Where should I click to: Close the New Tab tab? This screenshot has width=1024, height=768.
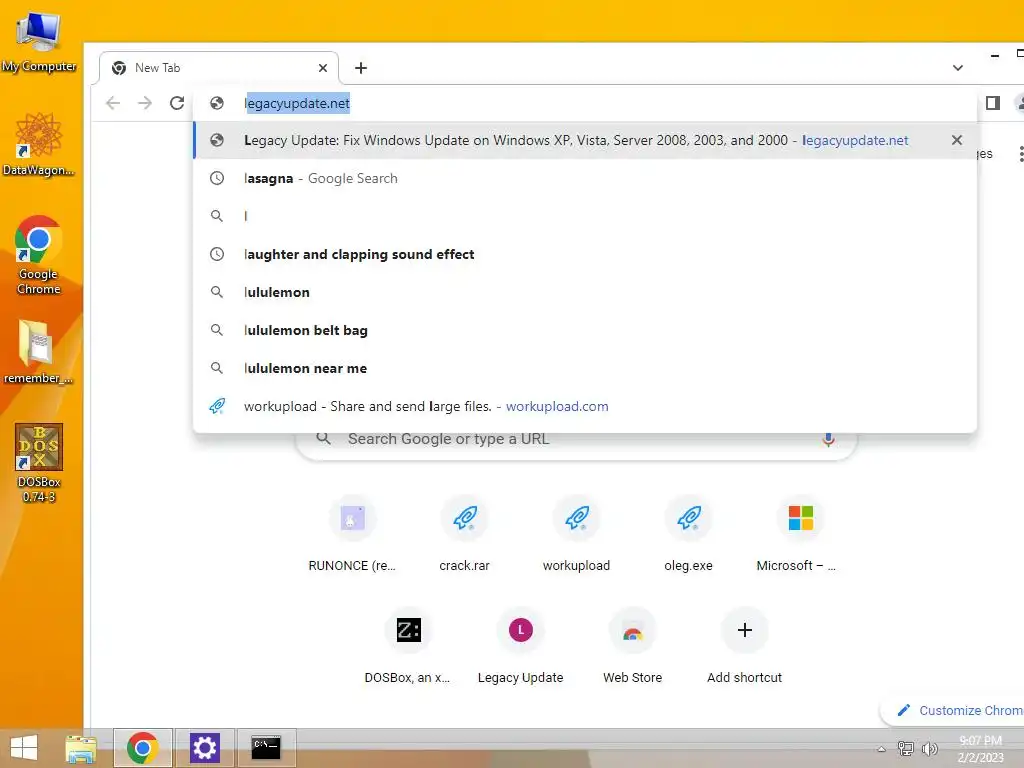(x=323, y=68)
